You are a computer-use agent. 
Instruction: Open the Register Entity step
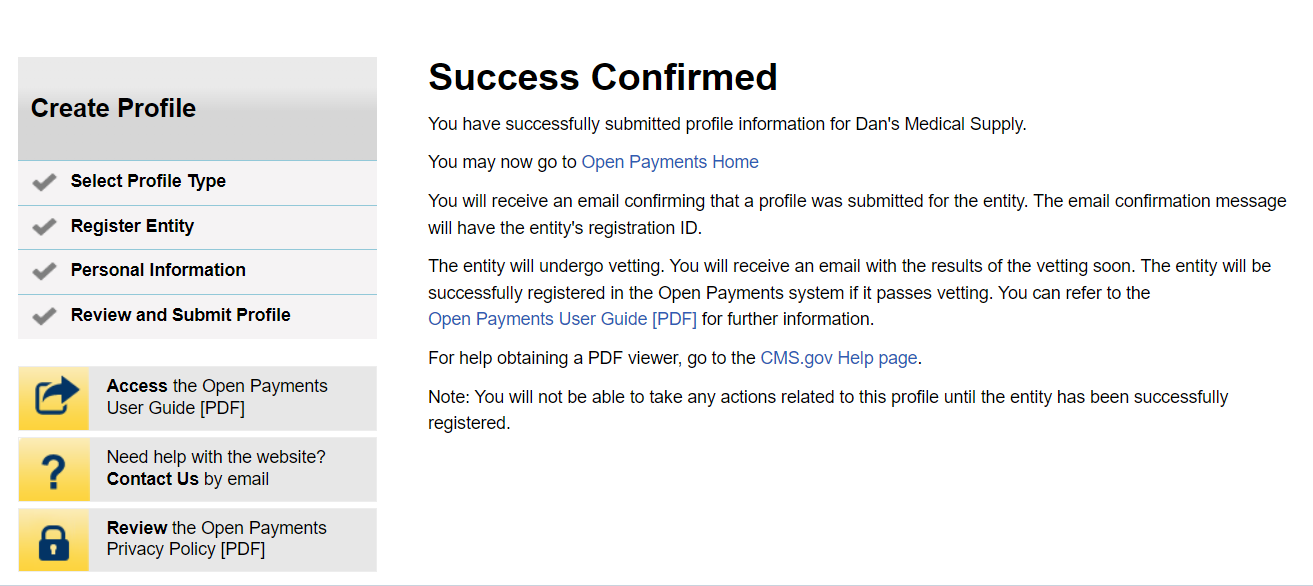tap(132, 226)
